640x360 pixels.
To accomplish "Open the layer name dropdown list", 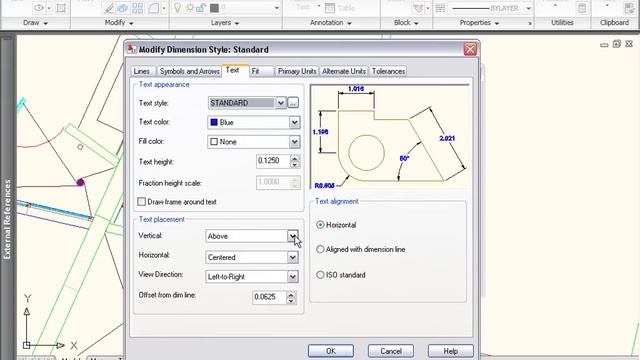I will click(277, 8).
